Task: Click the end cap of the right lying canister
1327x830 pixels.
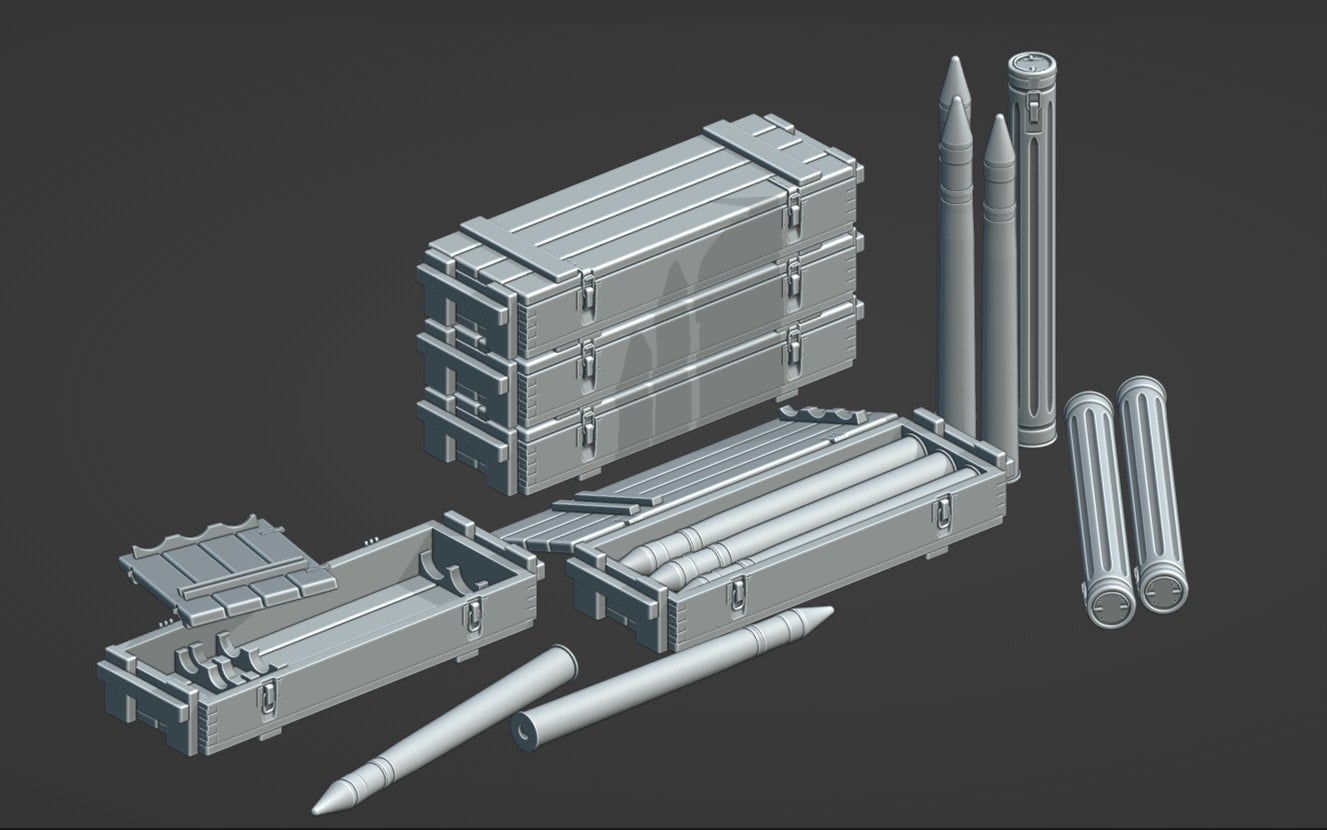Action: tap(1162, 592)
